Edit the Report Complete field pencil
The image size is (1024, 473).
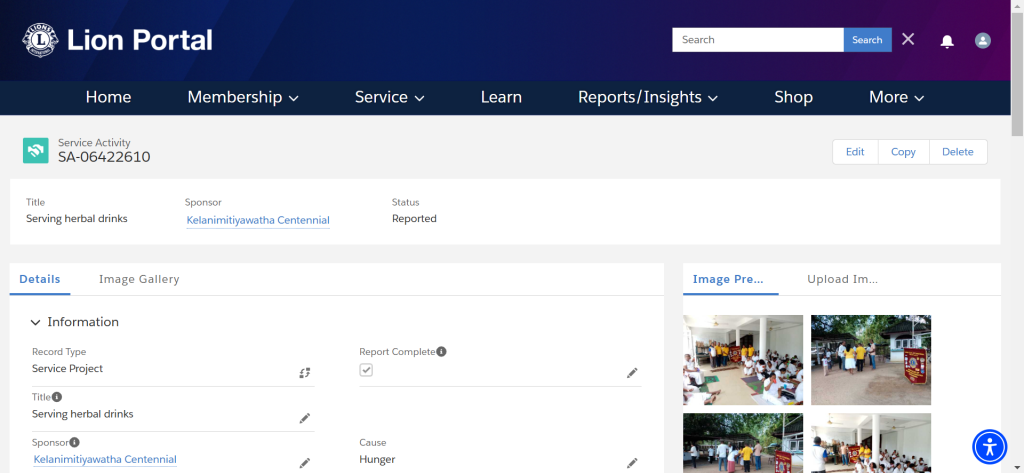tap(632, 373)
